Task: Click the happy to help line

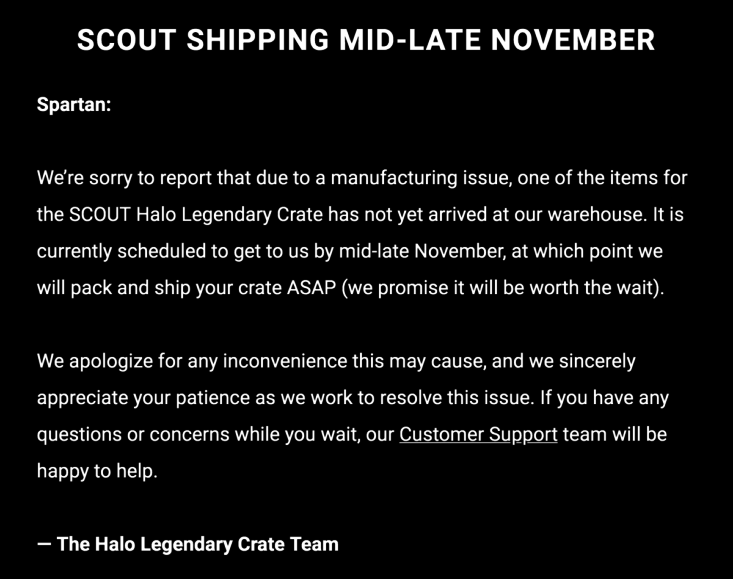Action: click(x=97, y=471)
